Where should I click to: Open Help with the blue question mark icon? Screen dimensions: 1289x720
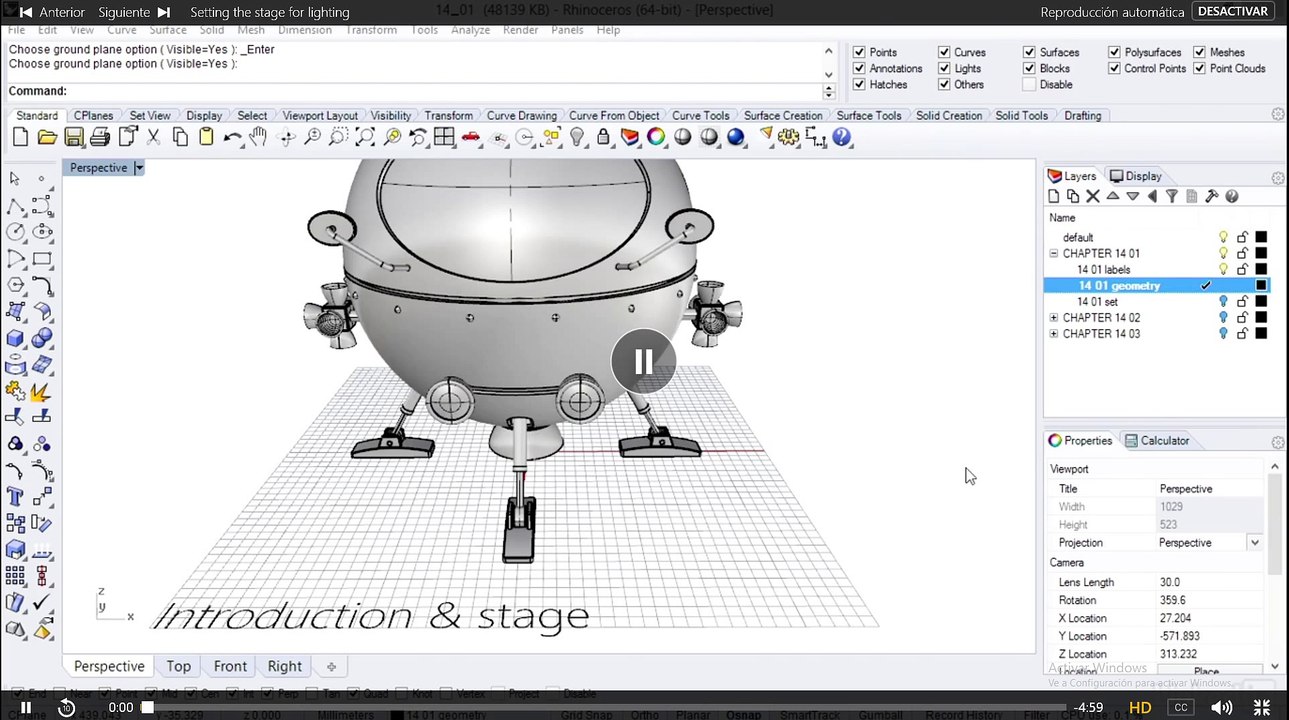click(x=842, y=137)
